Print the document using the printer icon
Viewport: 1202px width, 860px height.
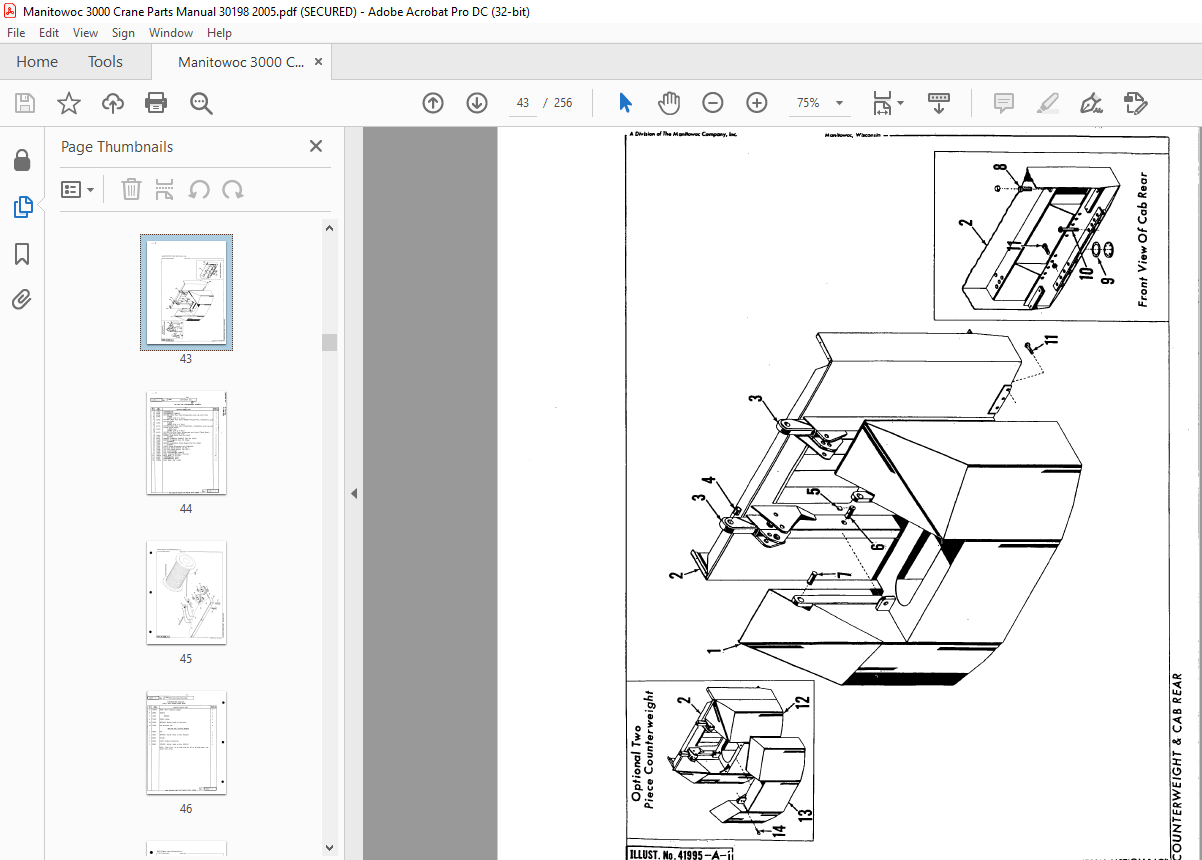(x=156, y=103)
